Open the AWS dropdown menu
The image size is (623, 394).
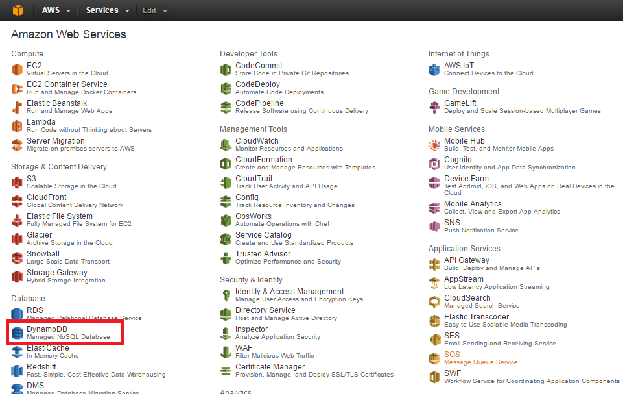pos(56,10)
